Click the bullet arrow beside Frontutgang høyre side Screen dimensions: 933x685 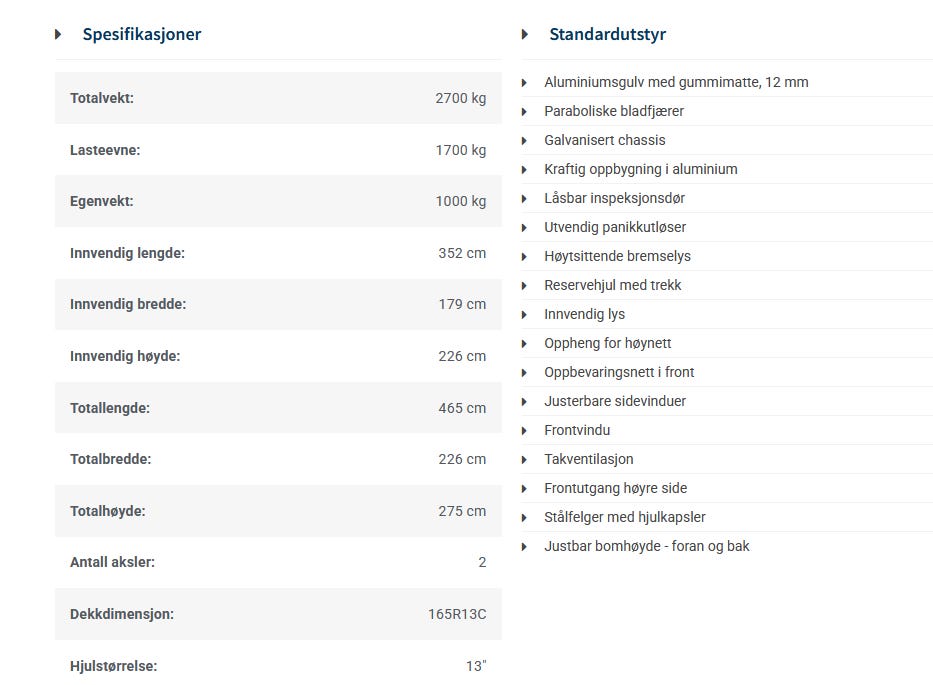[524, 489]
